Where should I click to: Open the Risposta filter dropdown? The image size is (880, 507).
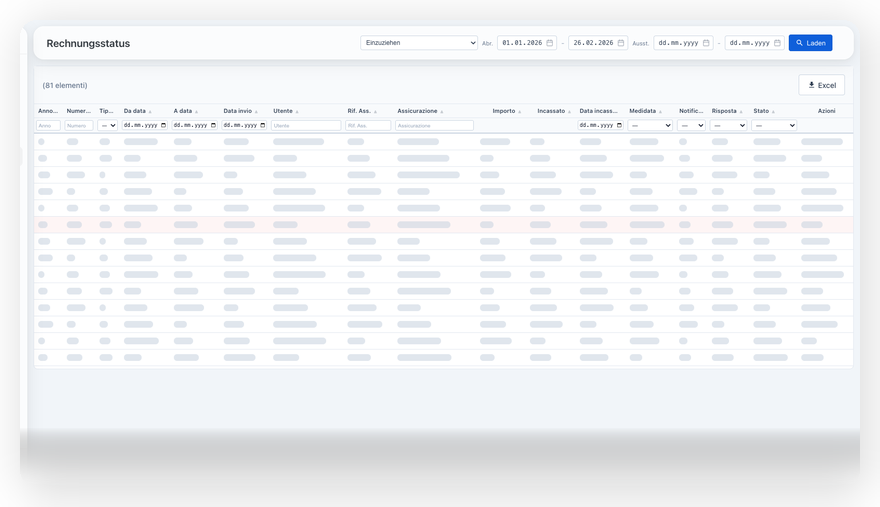pyautogui.click(x=728, y=125)
